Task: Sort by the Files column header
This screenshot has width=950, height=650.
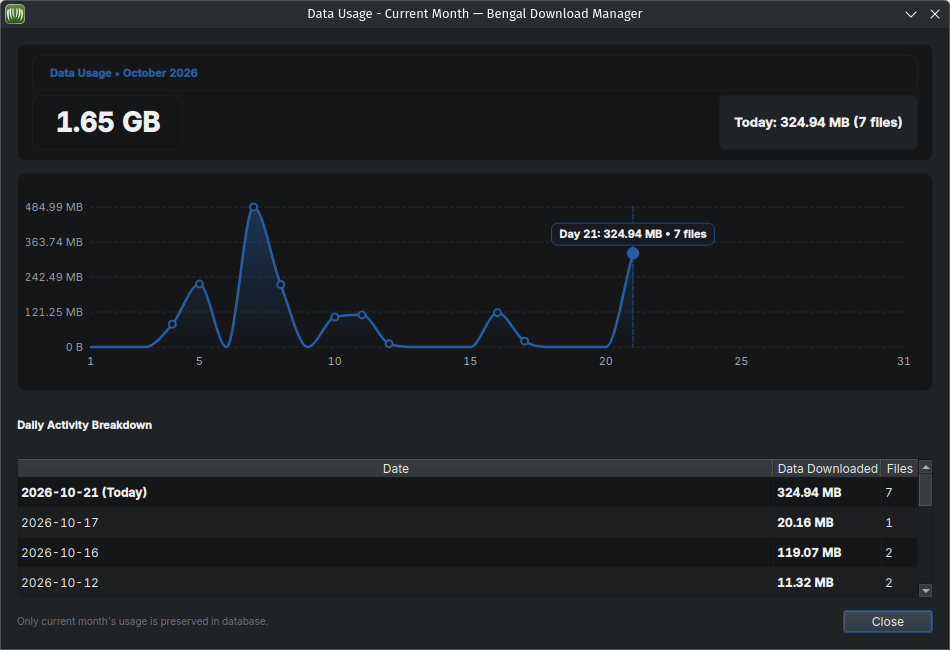Action: pyautogui.click(x=899, y=468)
